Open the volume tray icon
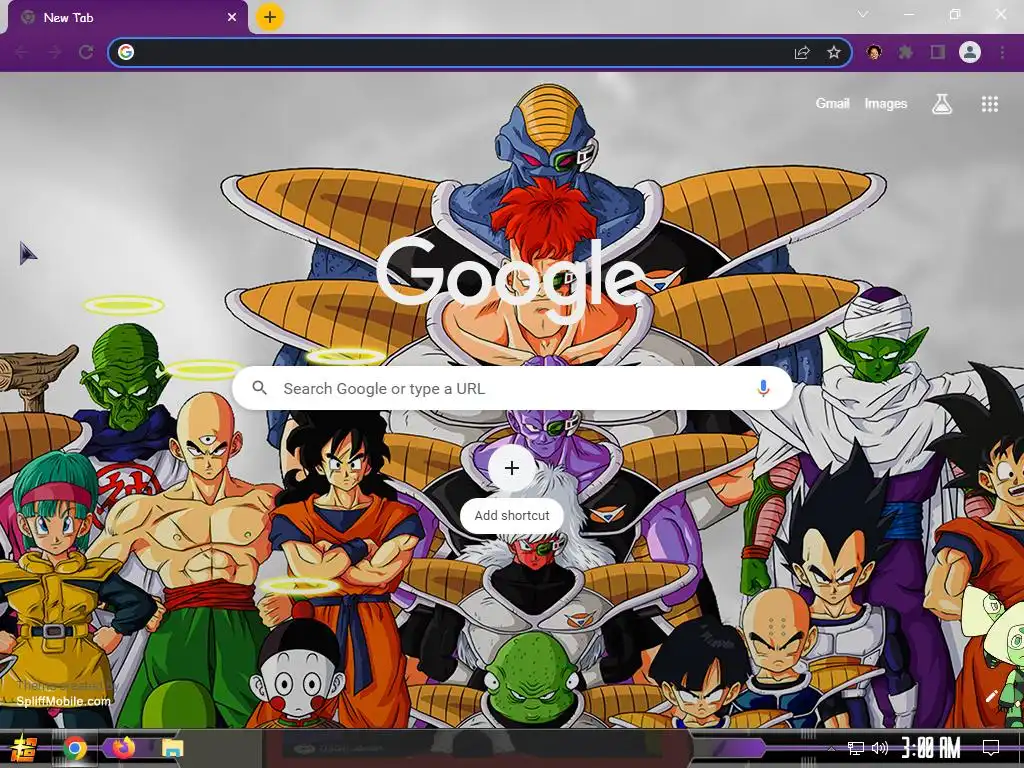 click(880, 748)
